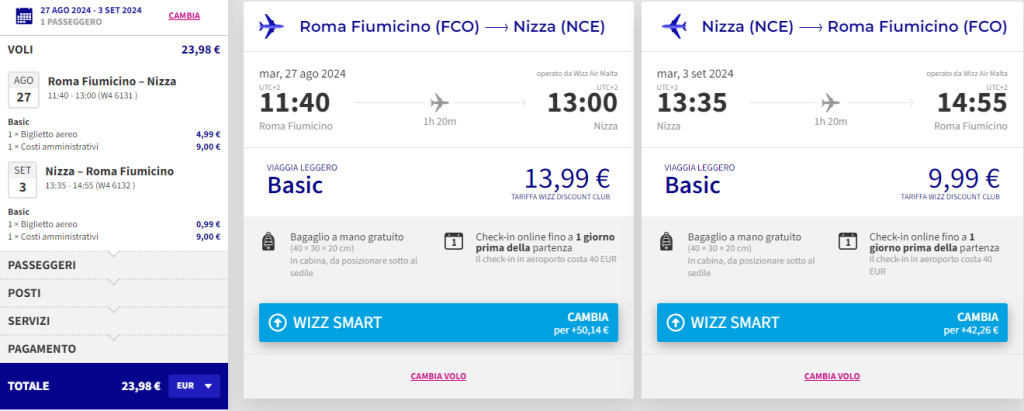This screenshot has height=411, width=1024.
Task: Click the check-in calendar icon in outbound card
Action: click(x=453, y=241)
